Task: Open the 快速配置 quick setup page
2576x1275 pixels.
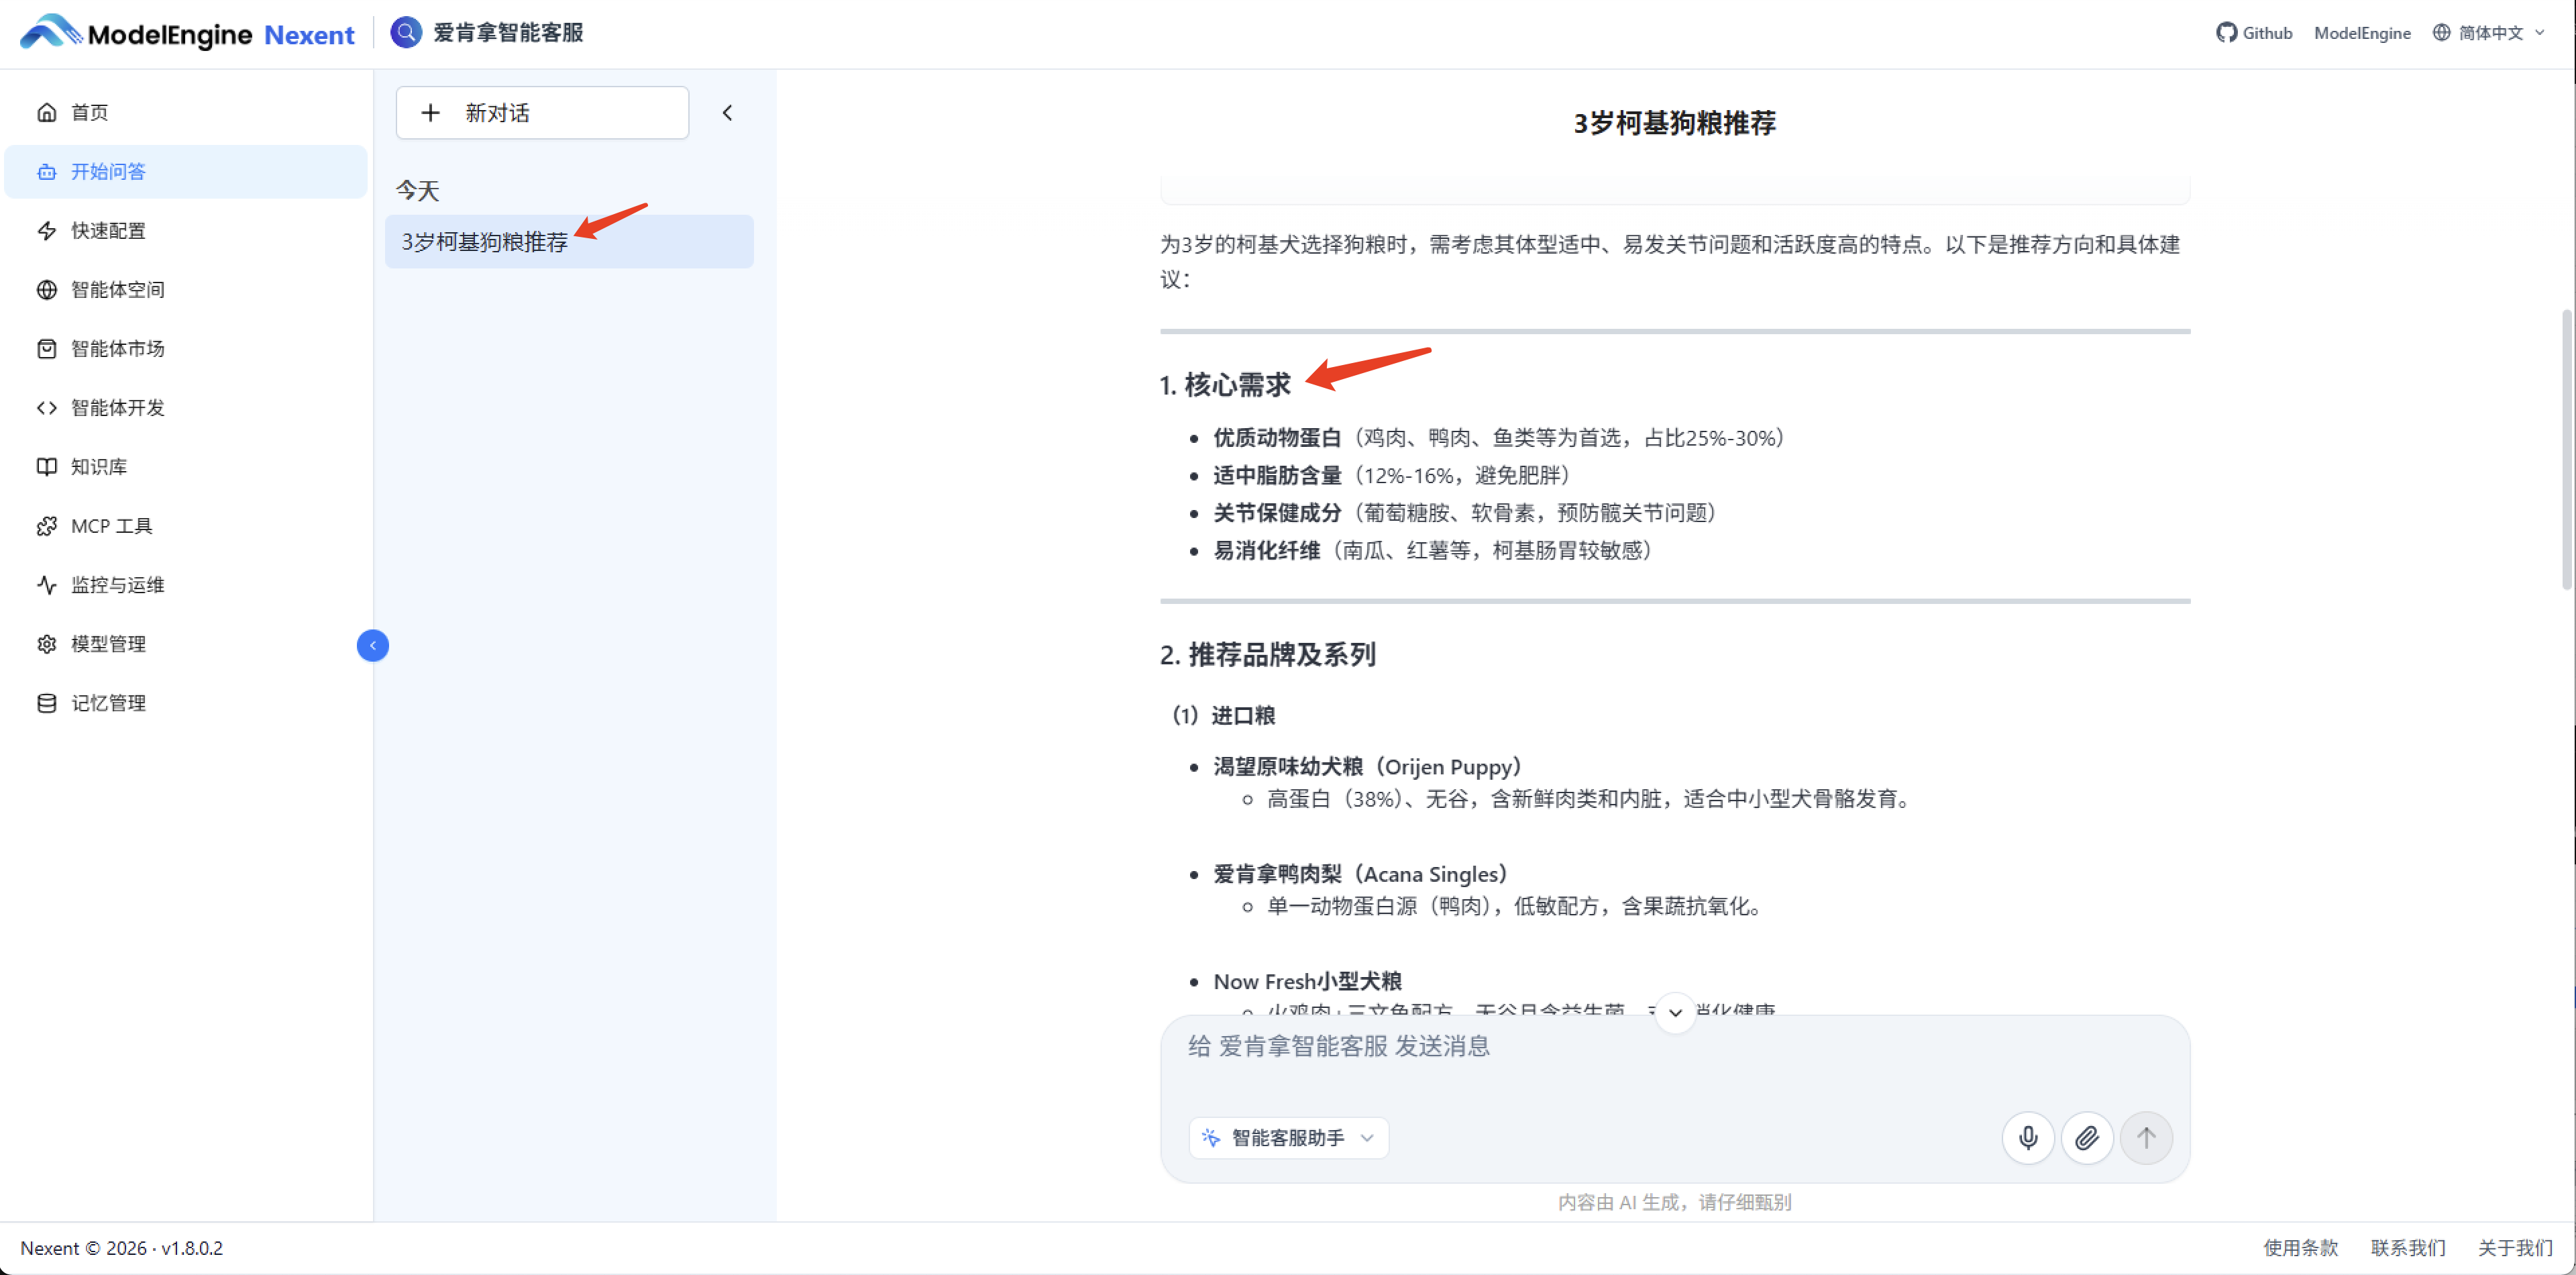Action: pos(107,230)
